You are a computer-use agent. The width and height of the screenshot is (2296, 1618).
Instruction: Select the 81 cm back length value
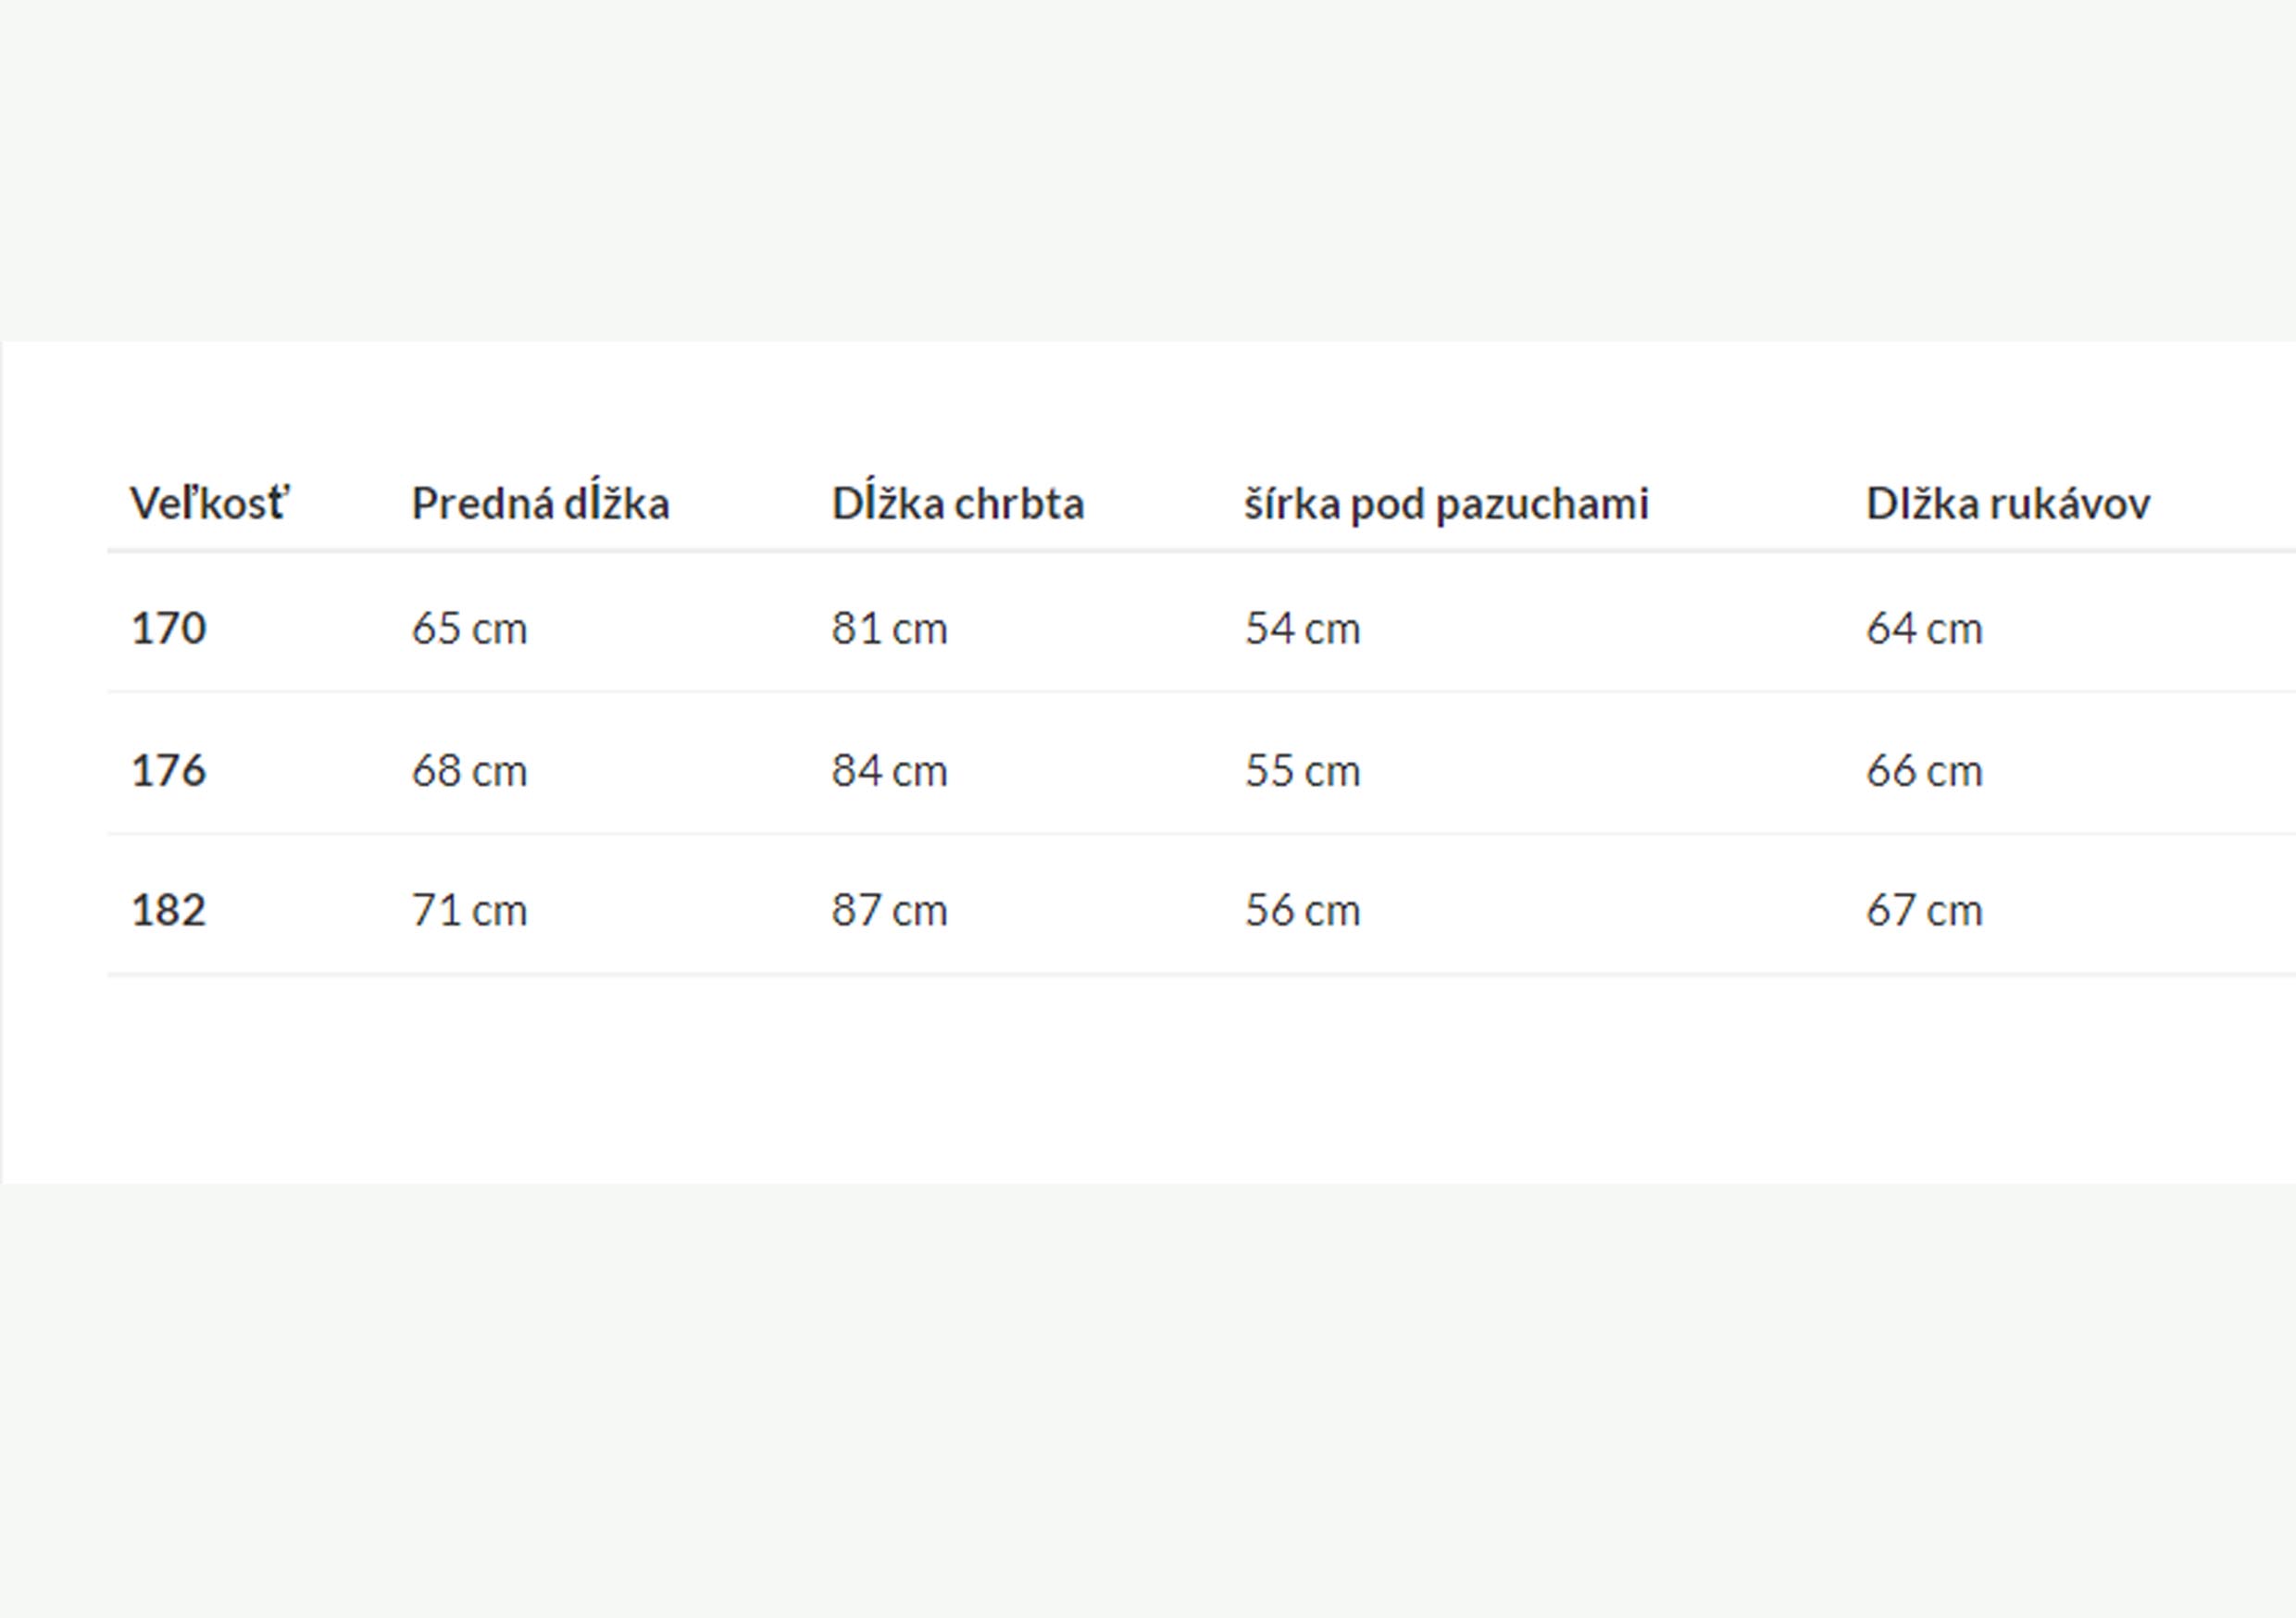(x=889, y=629)
